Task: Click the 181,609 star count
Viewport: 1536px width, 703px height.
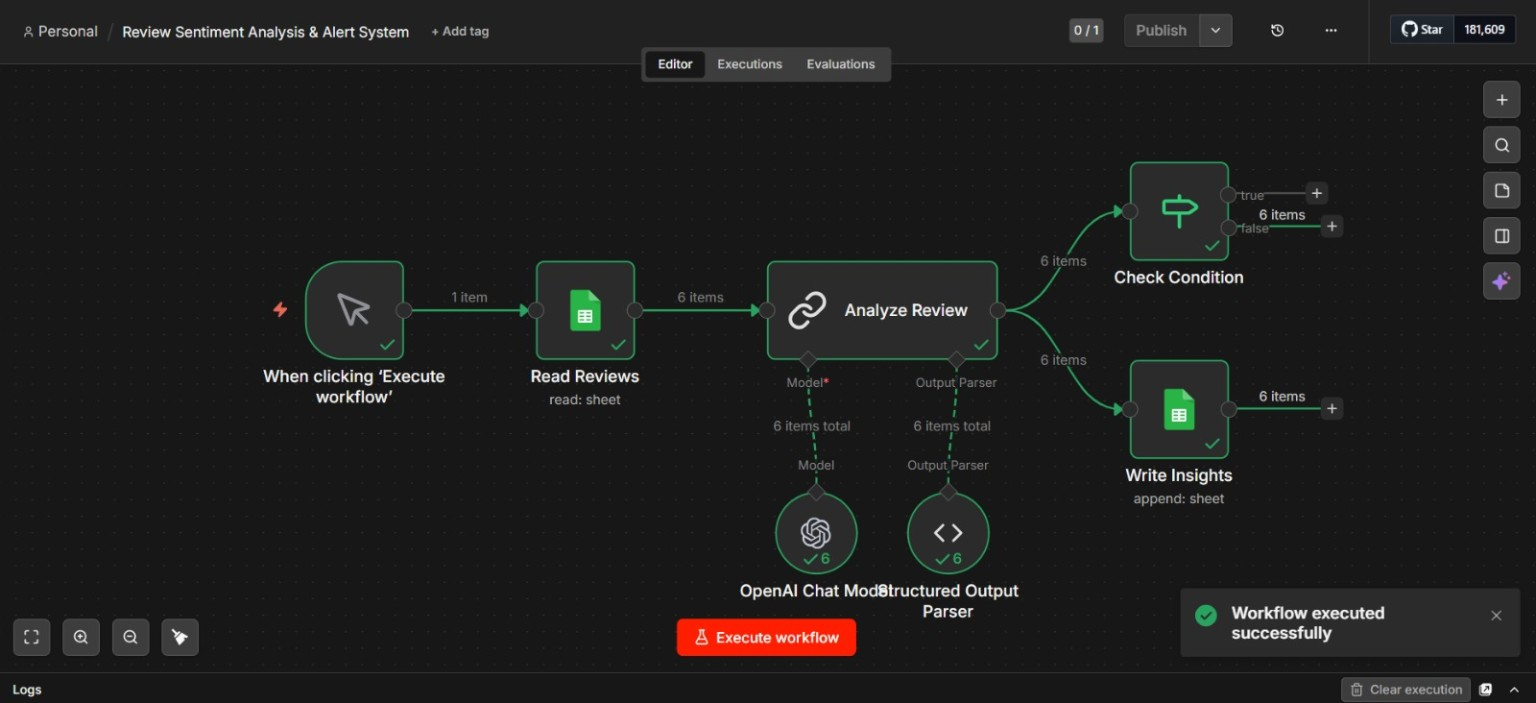Action: click(x=1484, y=30)
